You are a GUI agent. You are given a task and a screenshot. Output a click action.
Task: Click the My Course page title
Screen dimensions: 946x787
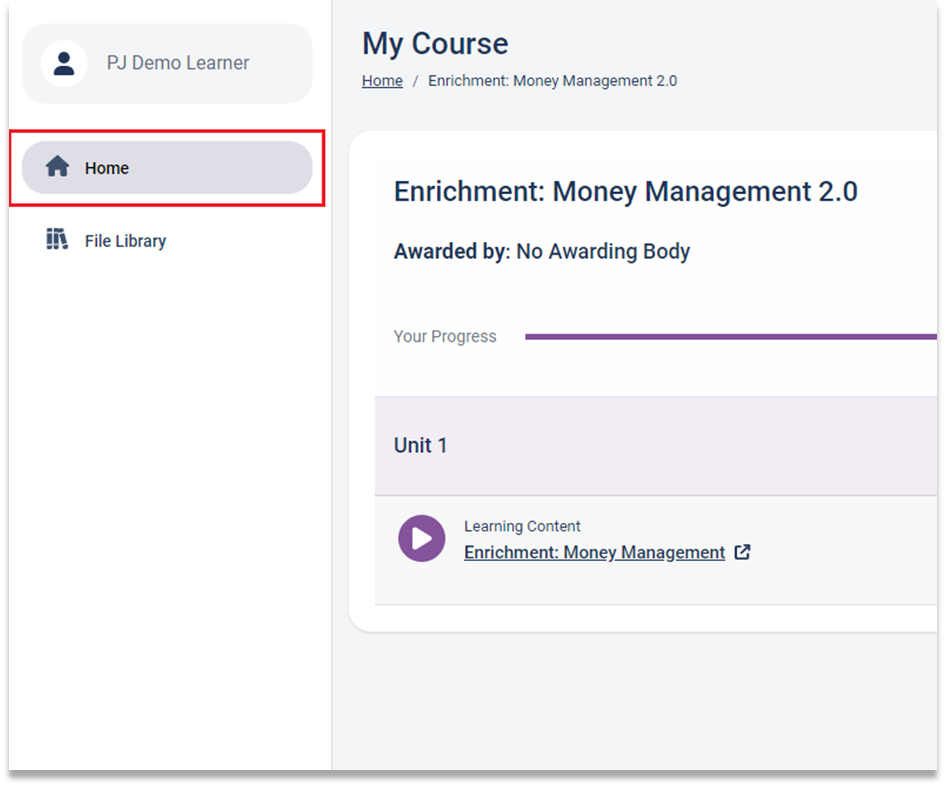tap(435, 44)
